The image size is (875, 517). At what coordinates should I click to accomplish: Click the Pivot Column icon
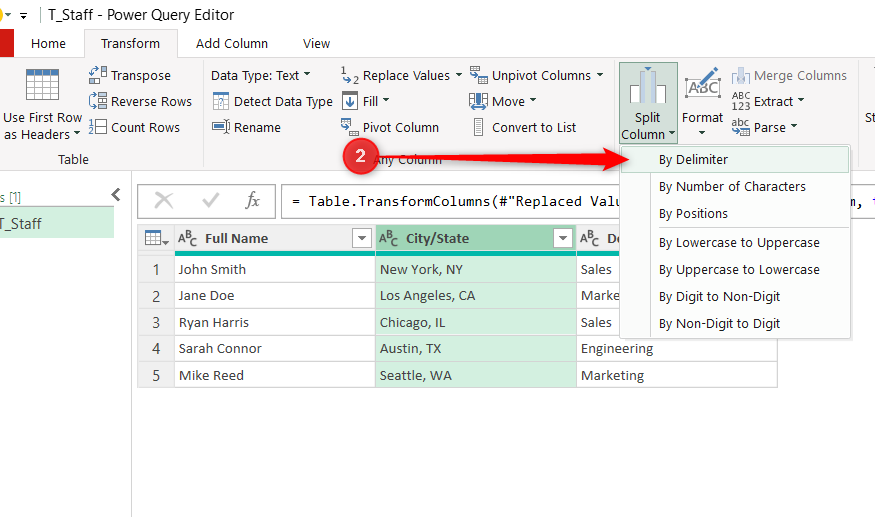coord(349,127)
